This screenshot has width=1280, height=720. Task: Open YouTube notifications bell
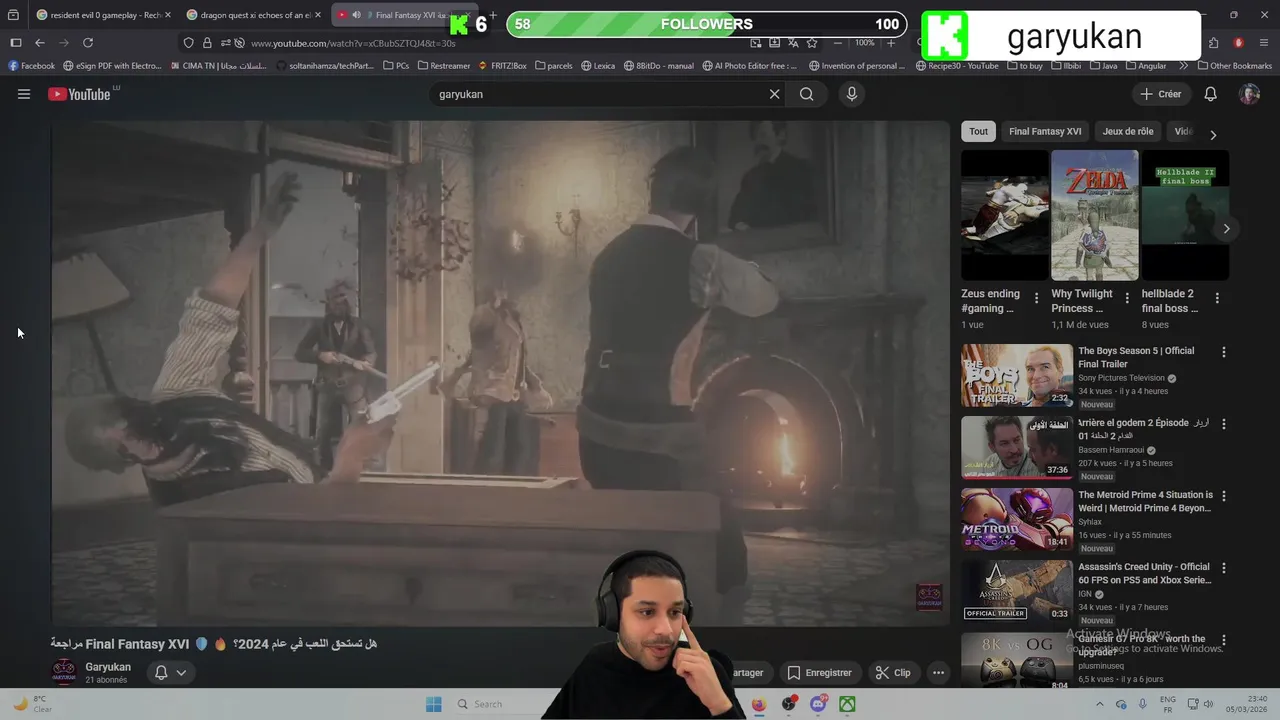point(1210,94)
